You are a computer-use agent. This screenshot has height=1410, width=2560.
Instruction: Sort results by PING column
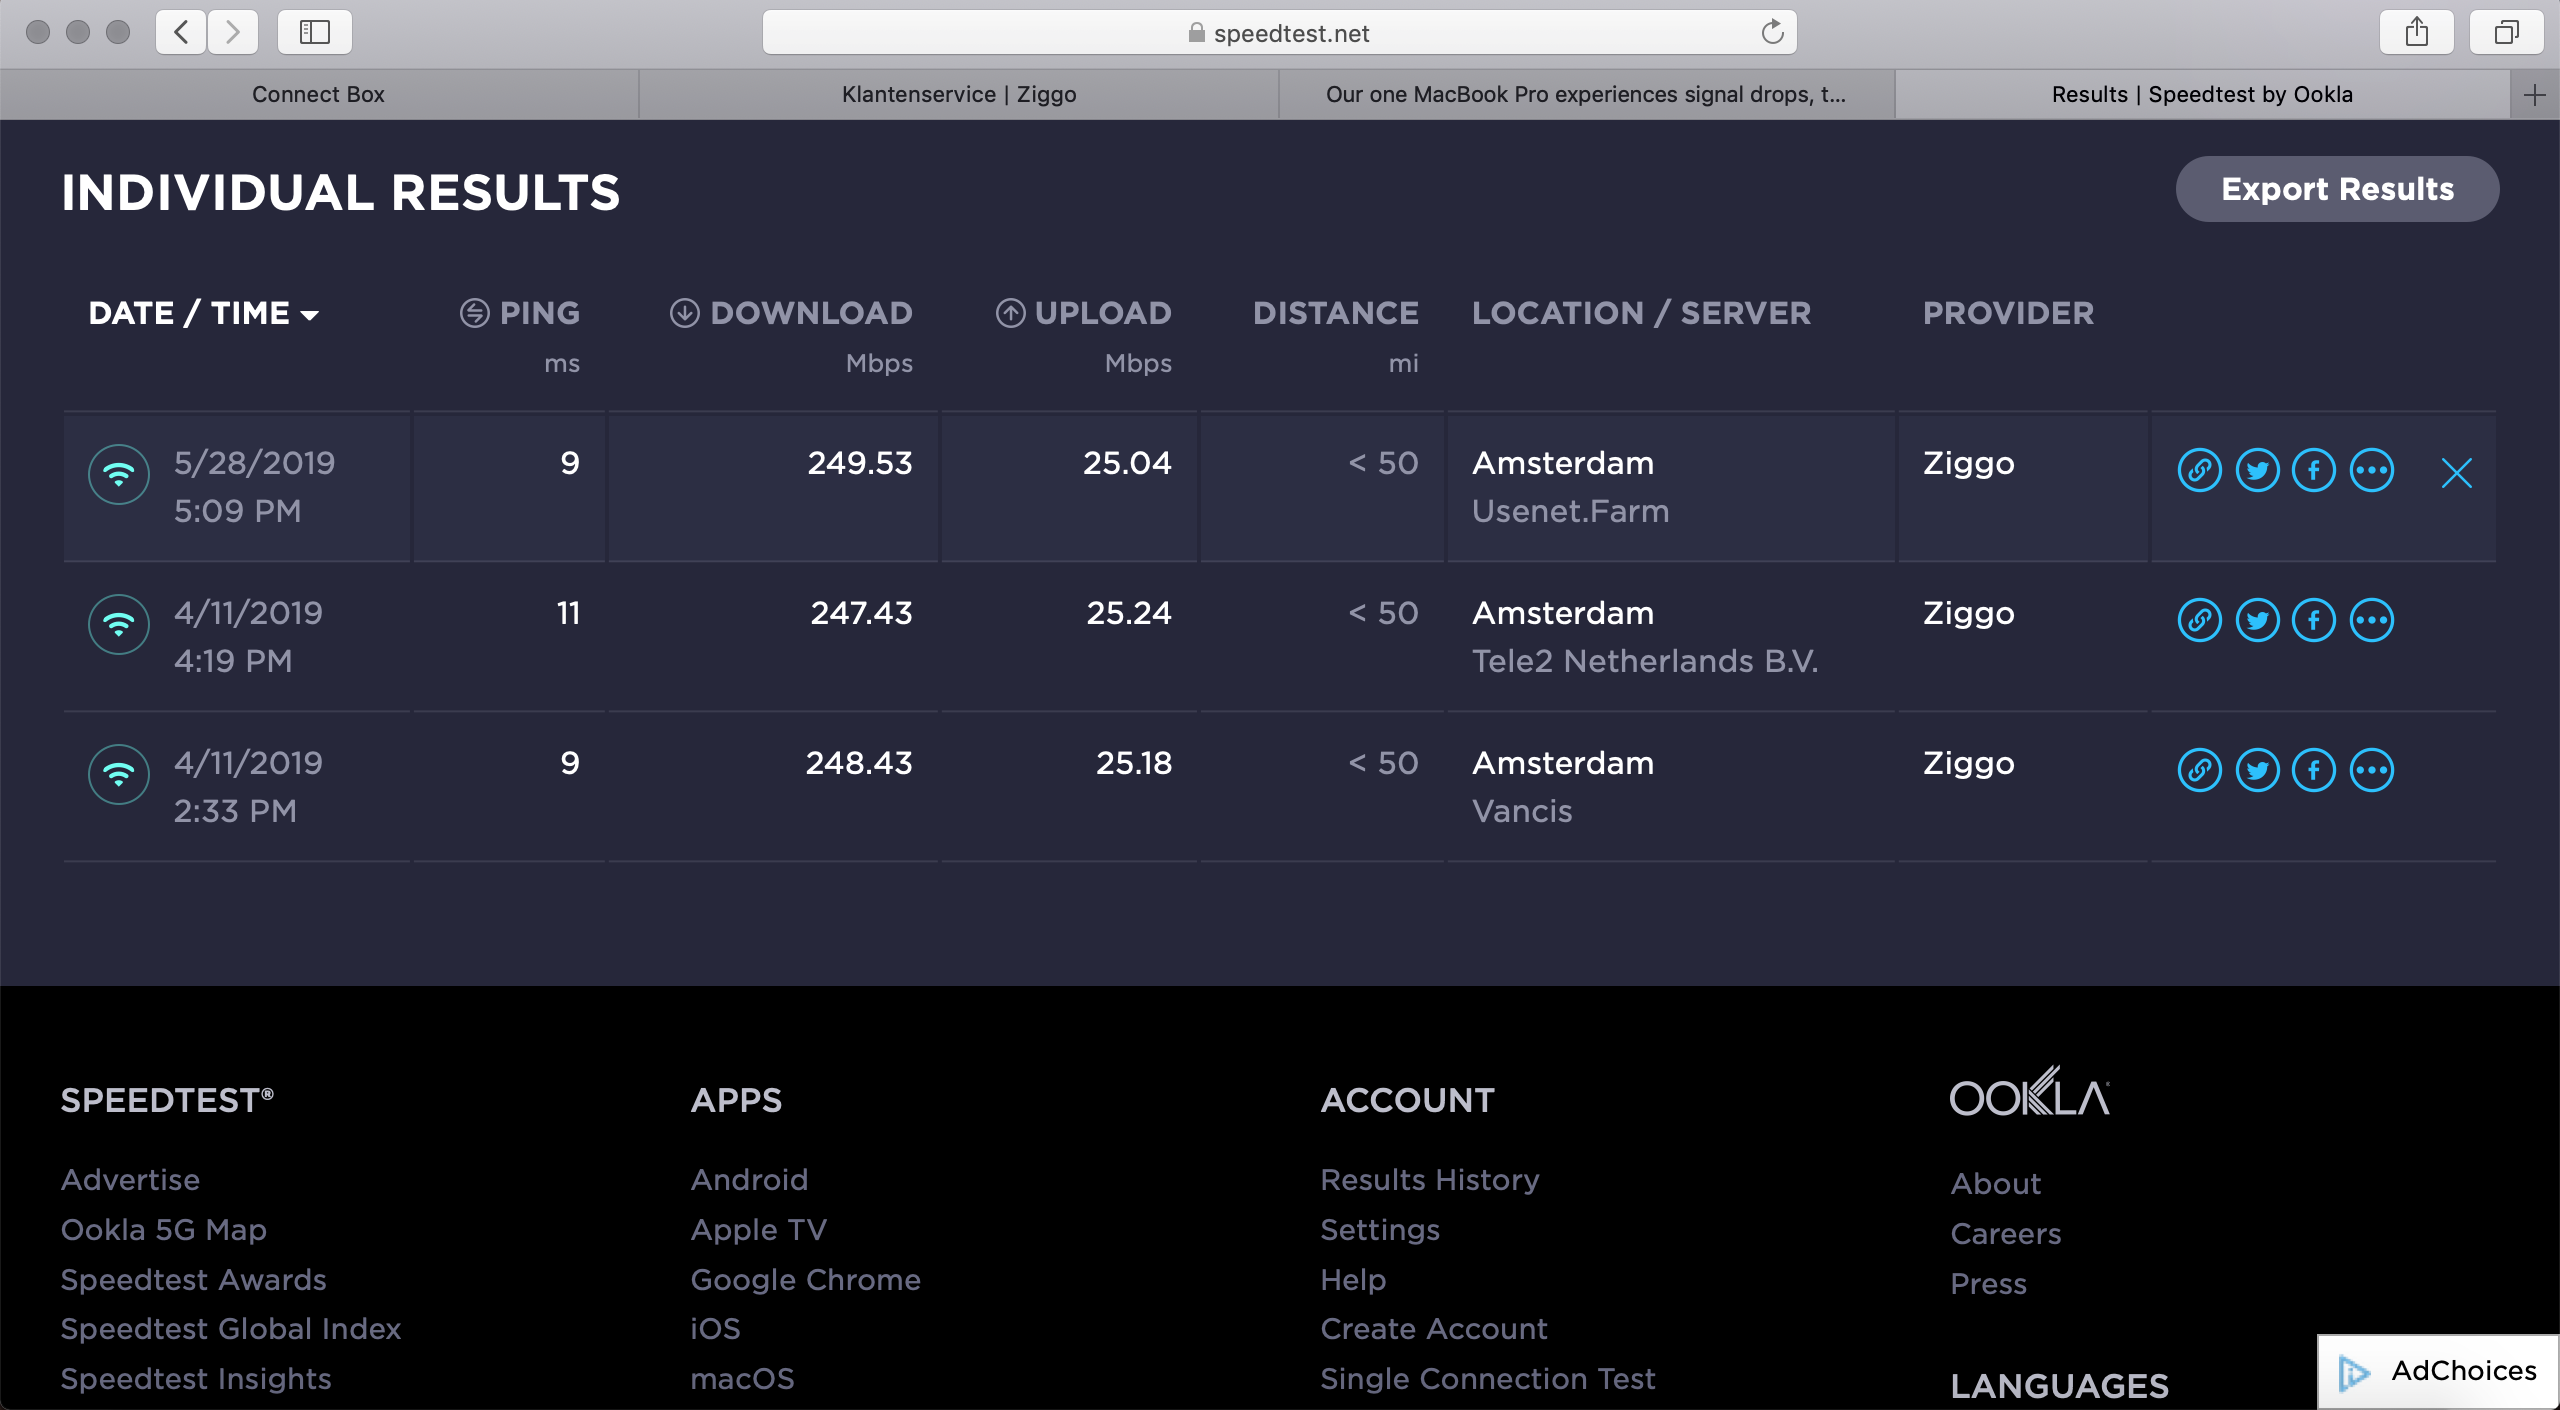pyautogui.click(x=539, y=313)
